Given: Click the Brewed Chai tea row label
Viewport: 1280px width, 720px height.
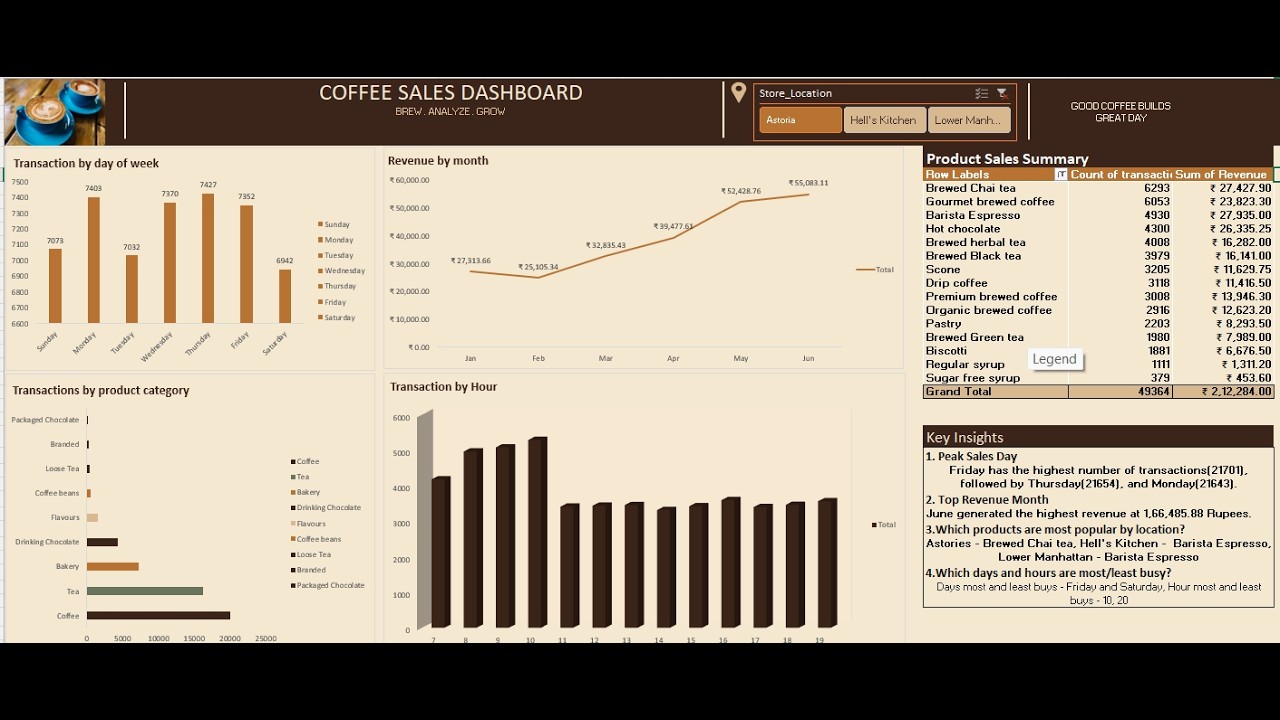Looking at the screenshot, I should pos(971,188).
